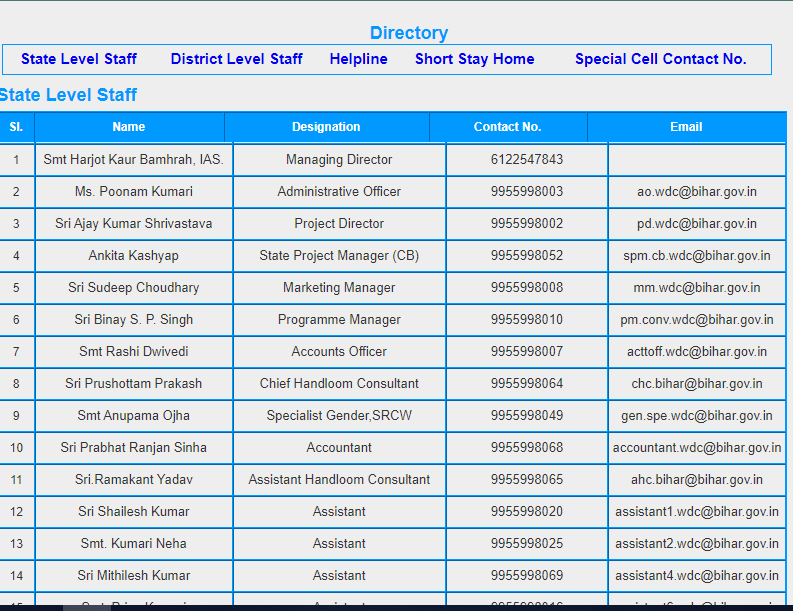
Task: Open the Helpline link
Action: click(358, 59)
